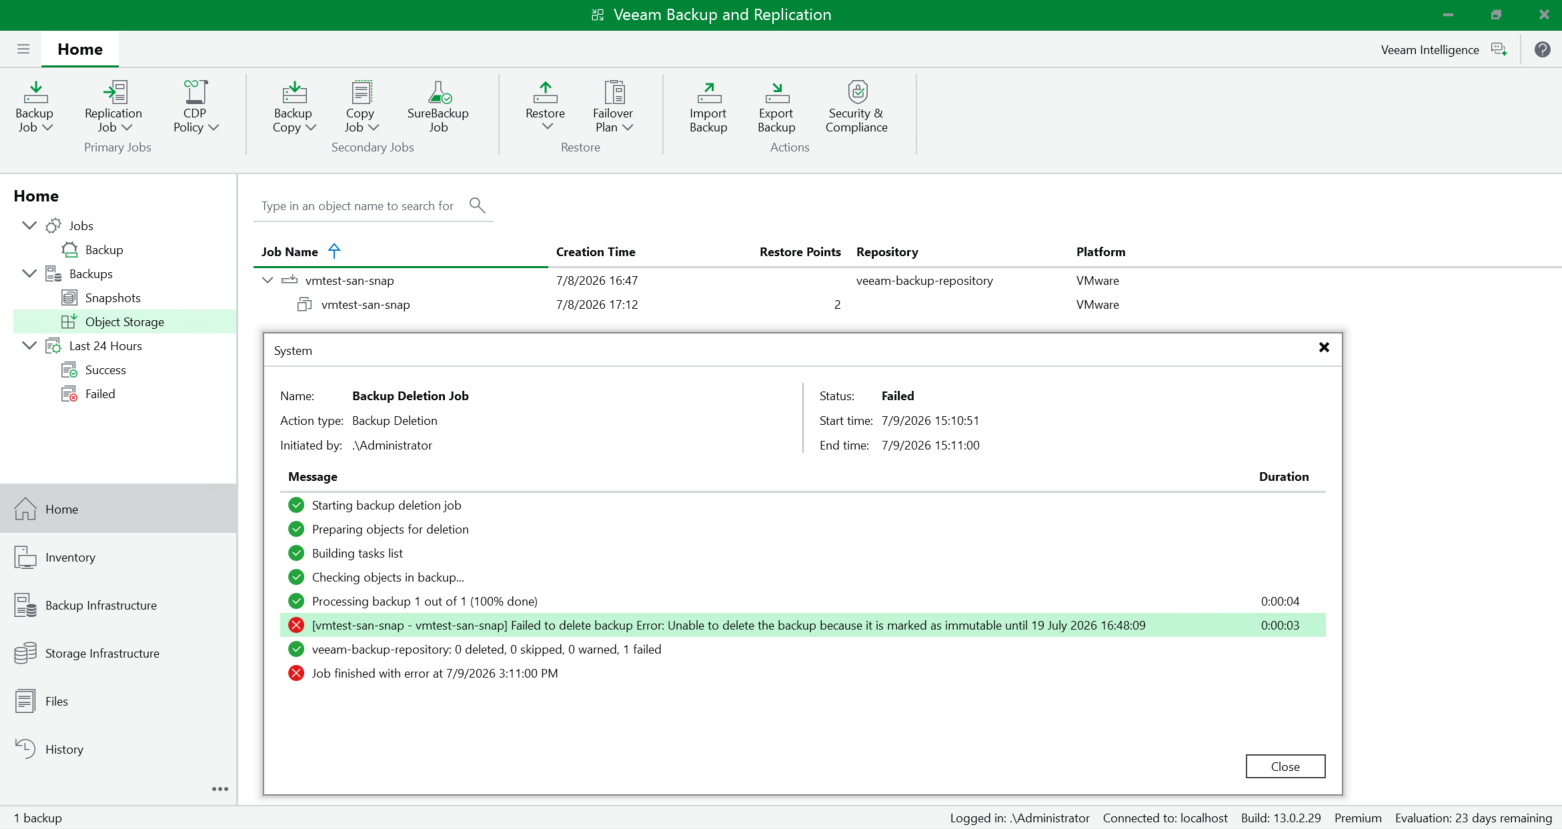
Task: Collapse the Last 24 Hours tree node
Action: point(29,346)
